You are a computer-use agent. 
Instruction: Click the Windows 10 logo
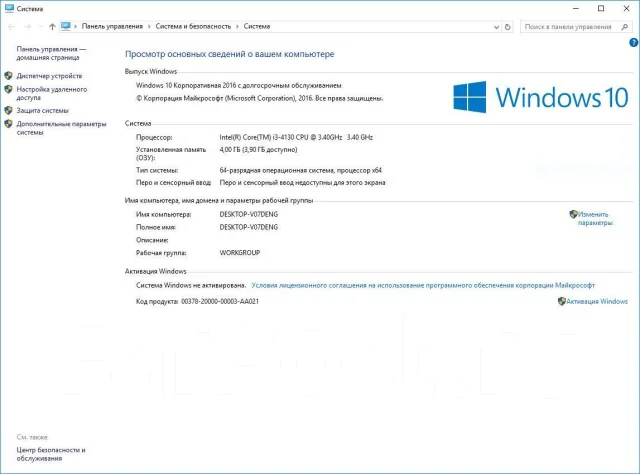click(540, 97)
